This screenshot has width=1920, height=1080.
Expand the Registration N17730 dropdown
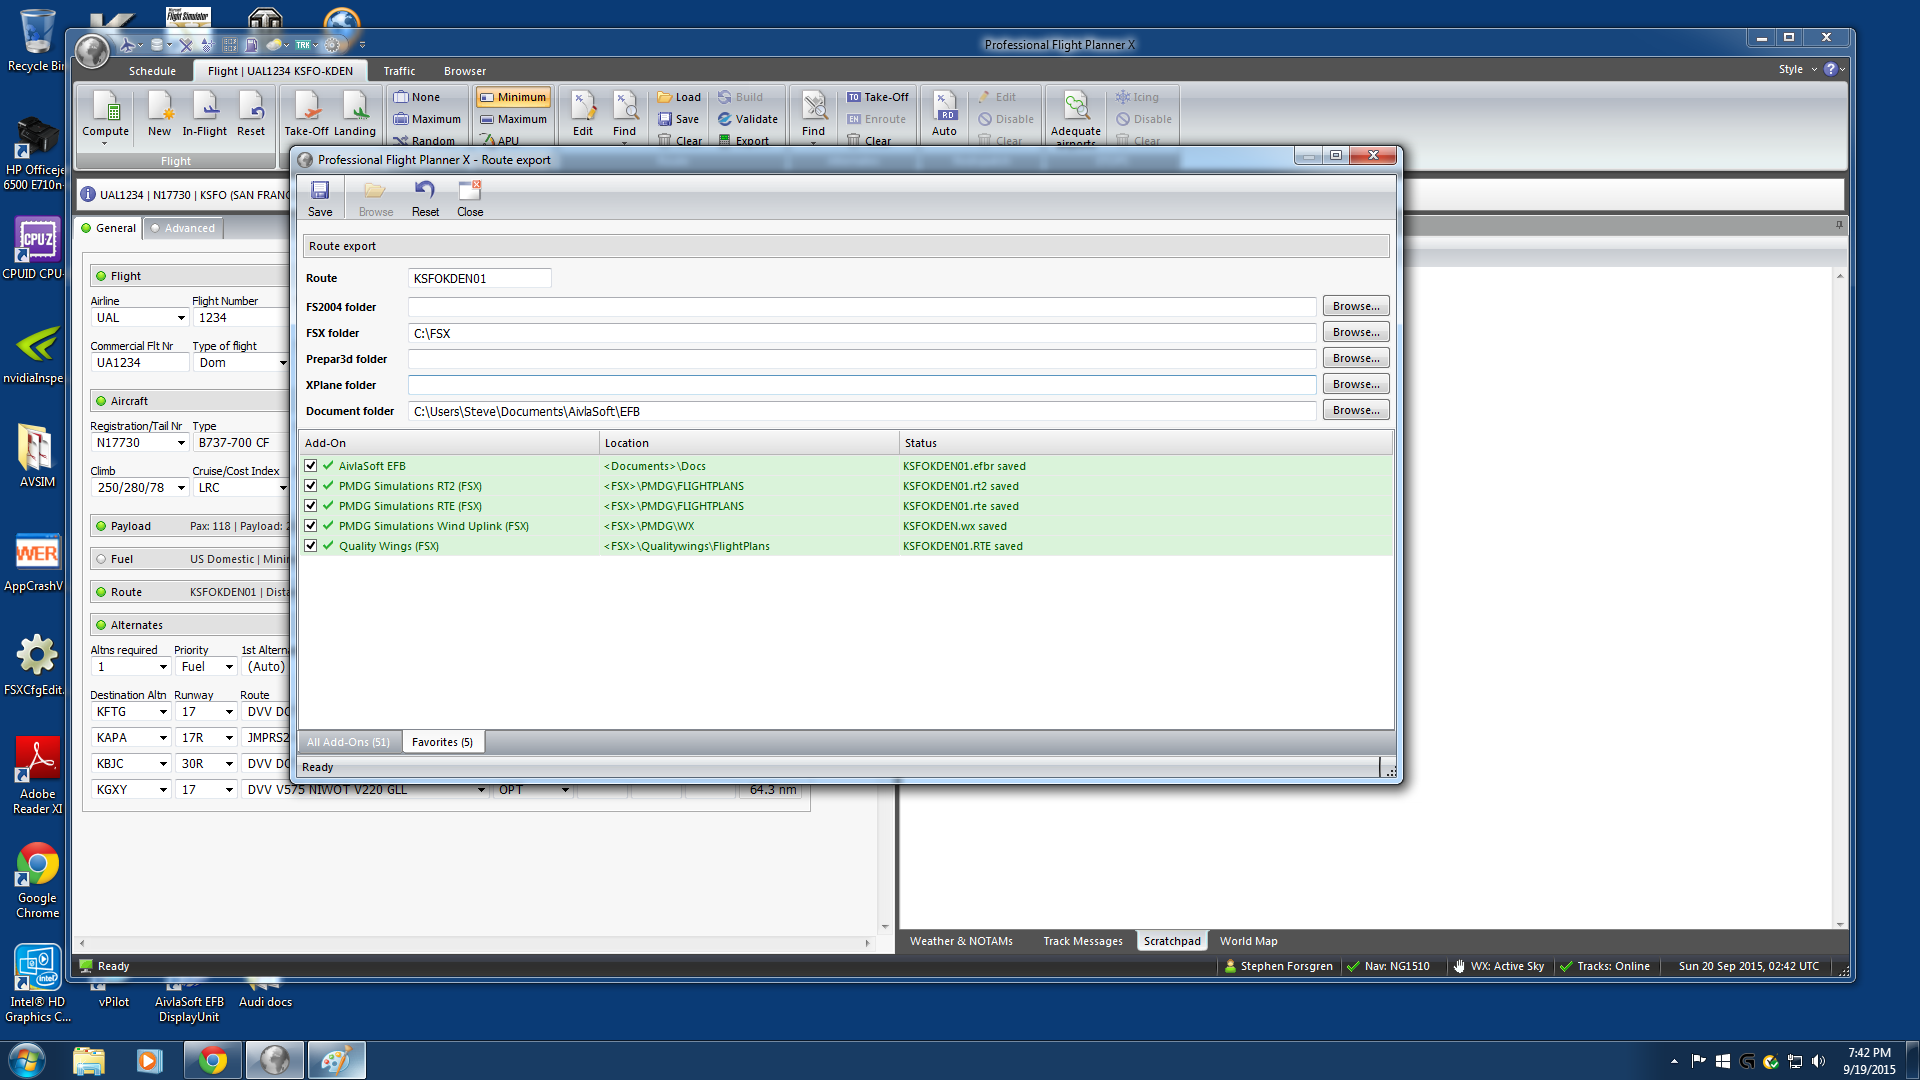coord(181,443)
